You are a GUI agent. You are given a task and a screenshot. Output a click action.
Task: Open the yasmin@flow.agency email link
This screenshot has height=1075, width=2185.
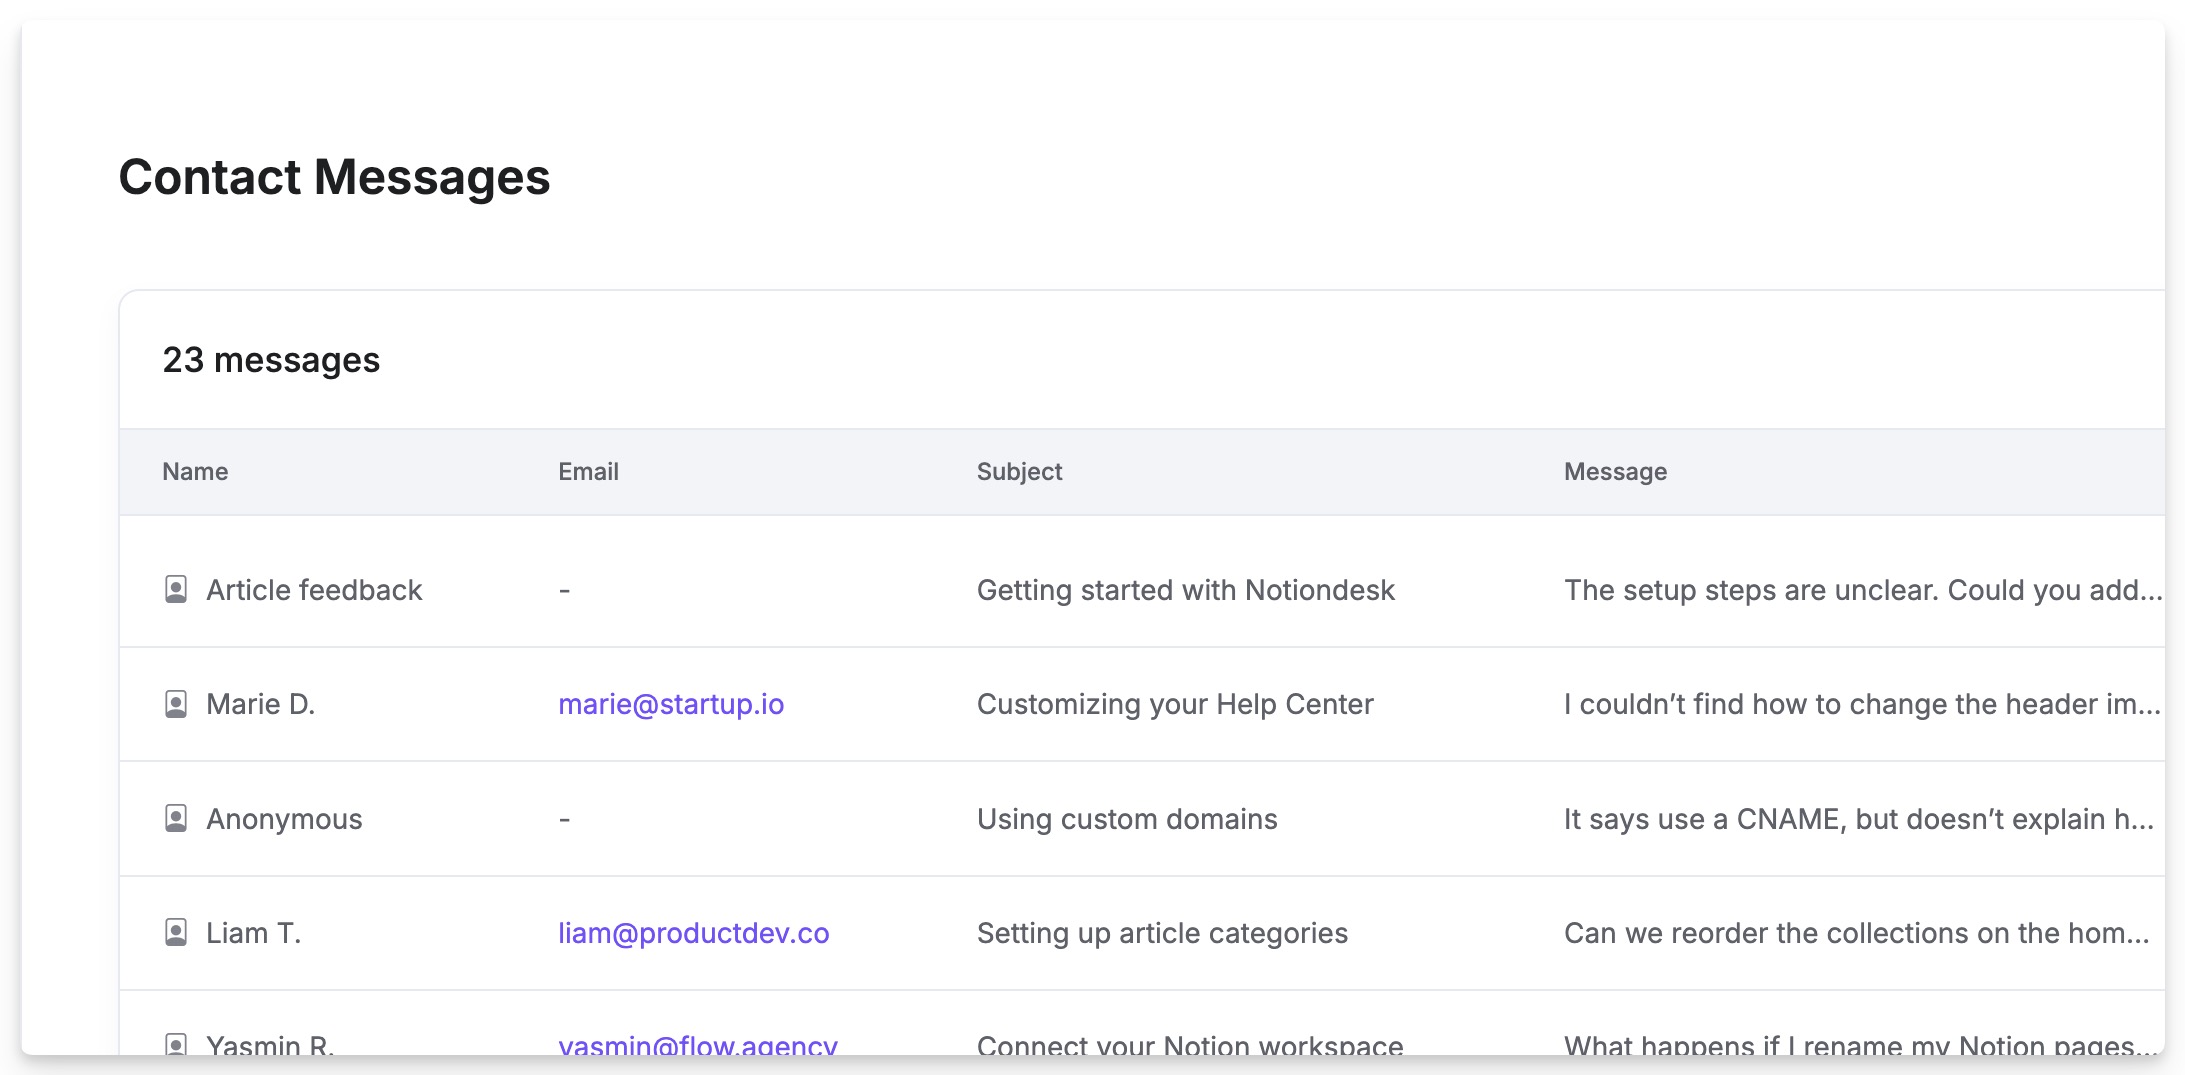coord(698,1045)
